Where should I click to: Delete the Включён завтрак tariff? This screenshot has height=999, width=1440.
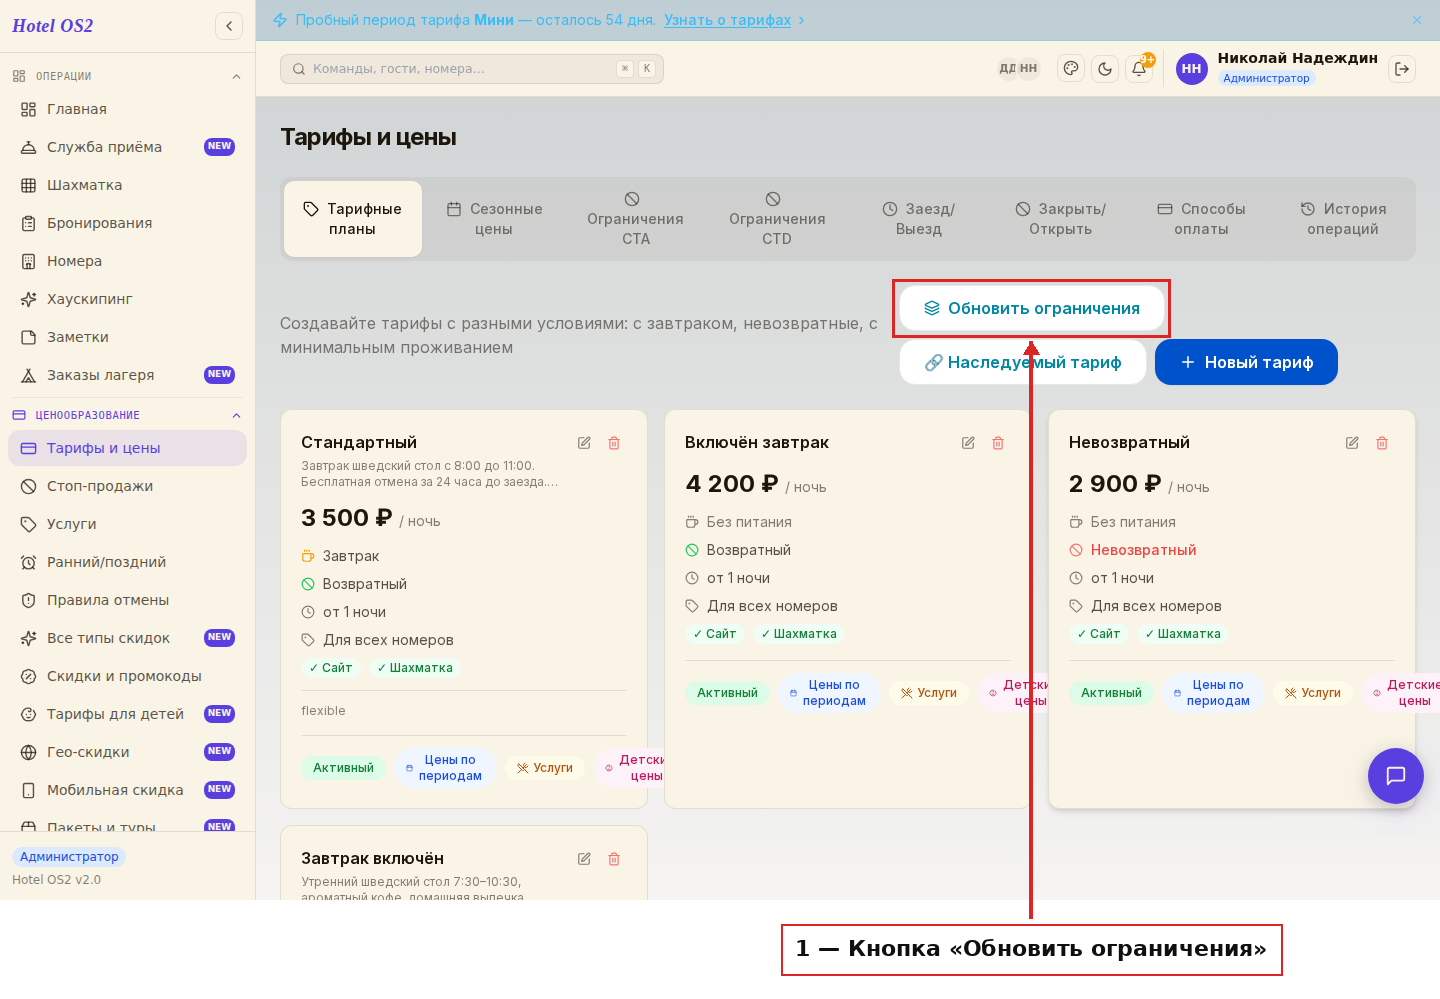point(998,443)
